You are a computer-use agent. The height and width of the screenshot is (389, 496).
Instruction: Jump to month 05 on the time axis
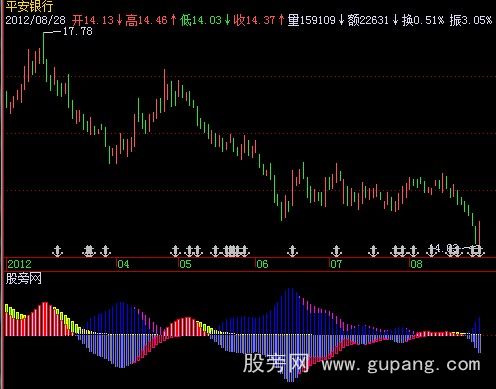click(x=185, y=264)
